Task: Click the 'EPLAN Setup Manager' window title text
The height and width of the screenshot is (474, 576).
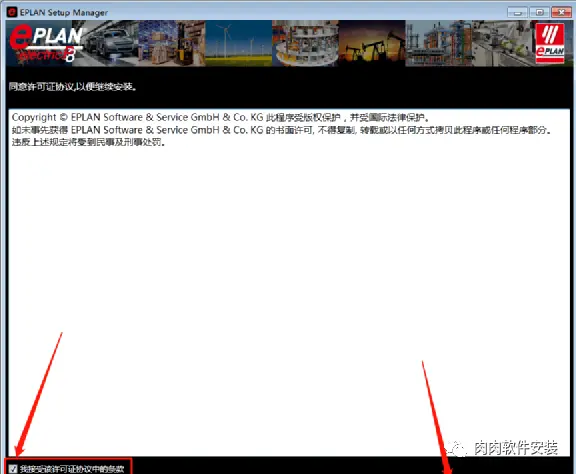Action: pos(64,12)
